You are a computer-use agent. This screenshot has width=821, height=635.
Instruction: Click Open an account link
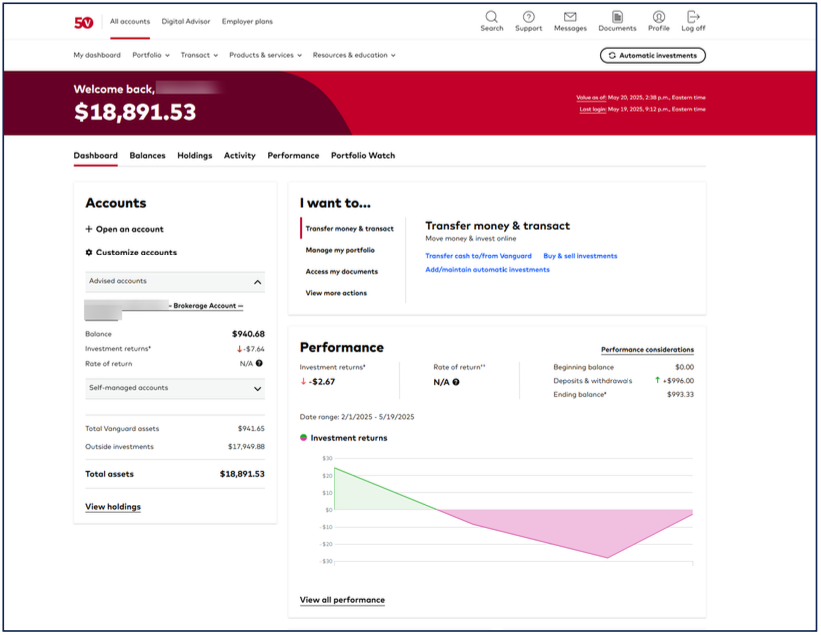pyautogui.click(x=129, y=229)
